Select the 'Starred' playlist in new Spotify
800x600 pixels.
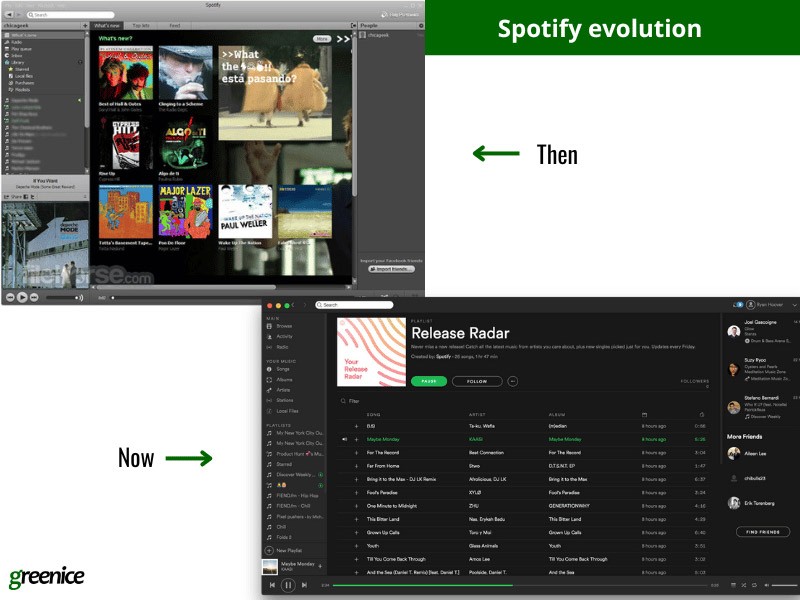[284, 464]
